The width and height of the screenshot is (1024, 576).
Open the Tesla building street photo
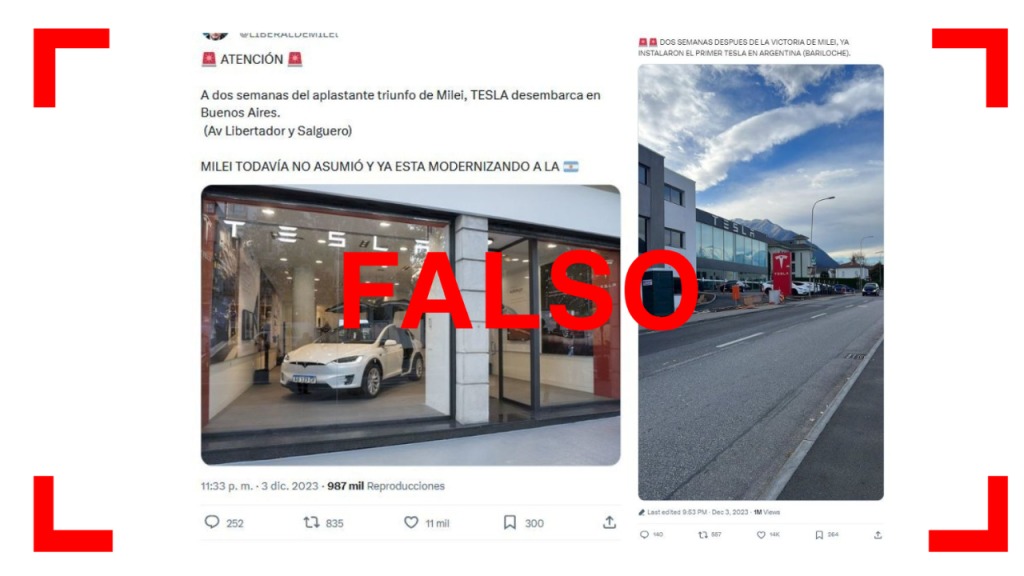761,282
